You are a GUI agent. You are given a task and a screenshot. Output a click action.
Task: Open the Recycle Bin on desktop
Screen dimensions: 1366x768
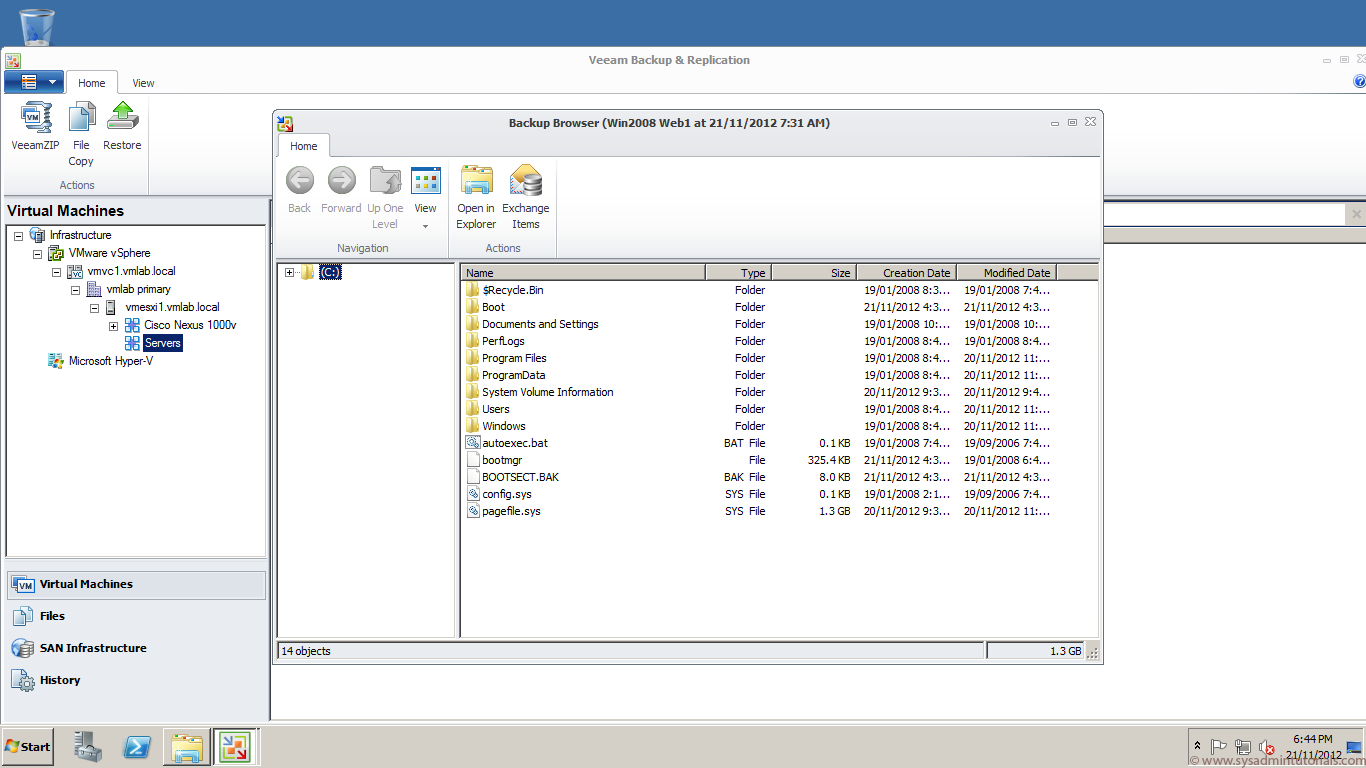point(37,27)
